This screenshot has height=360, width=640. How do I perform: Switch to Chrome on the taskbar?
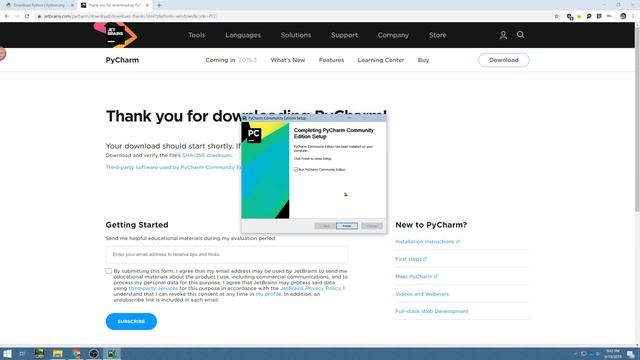(x=76, y=353)
